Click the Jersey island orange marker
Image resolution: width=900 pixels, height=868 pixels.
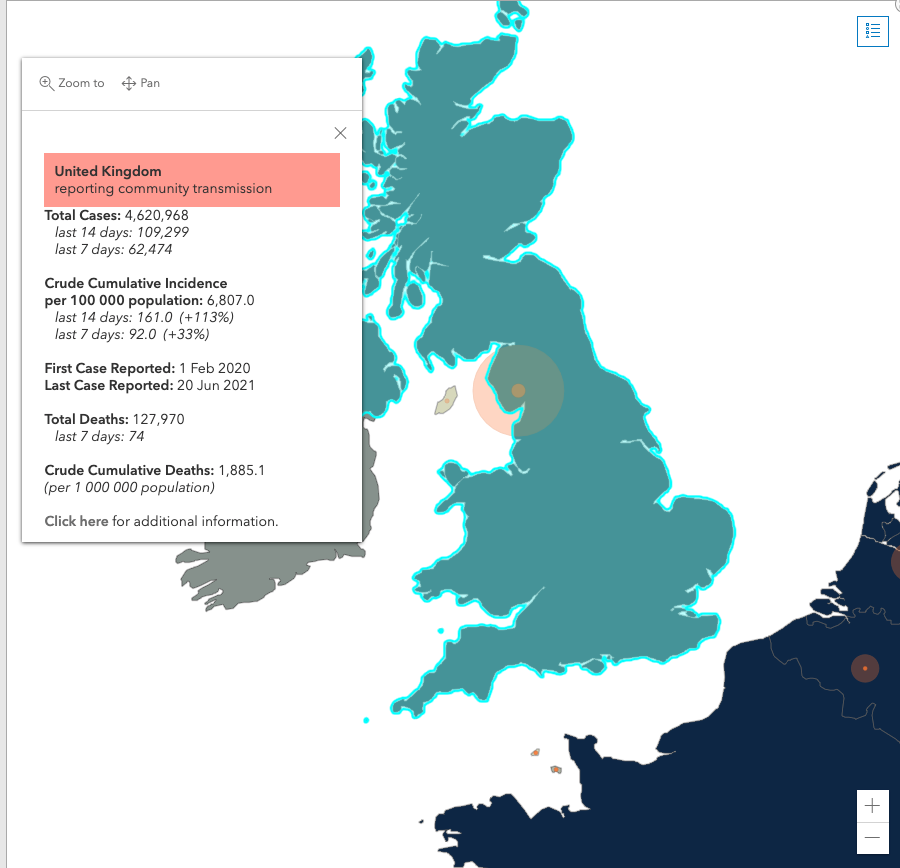point(556,769)
